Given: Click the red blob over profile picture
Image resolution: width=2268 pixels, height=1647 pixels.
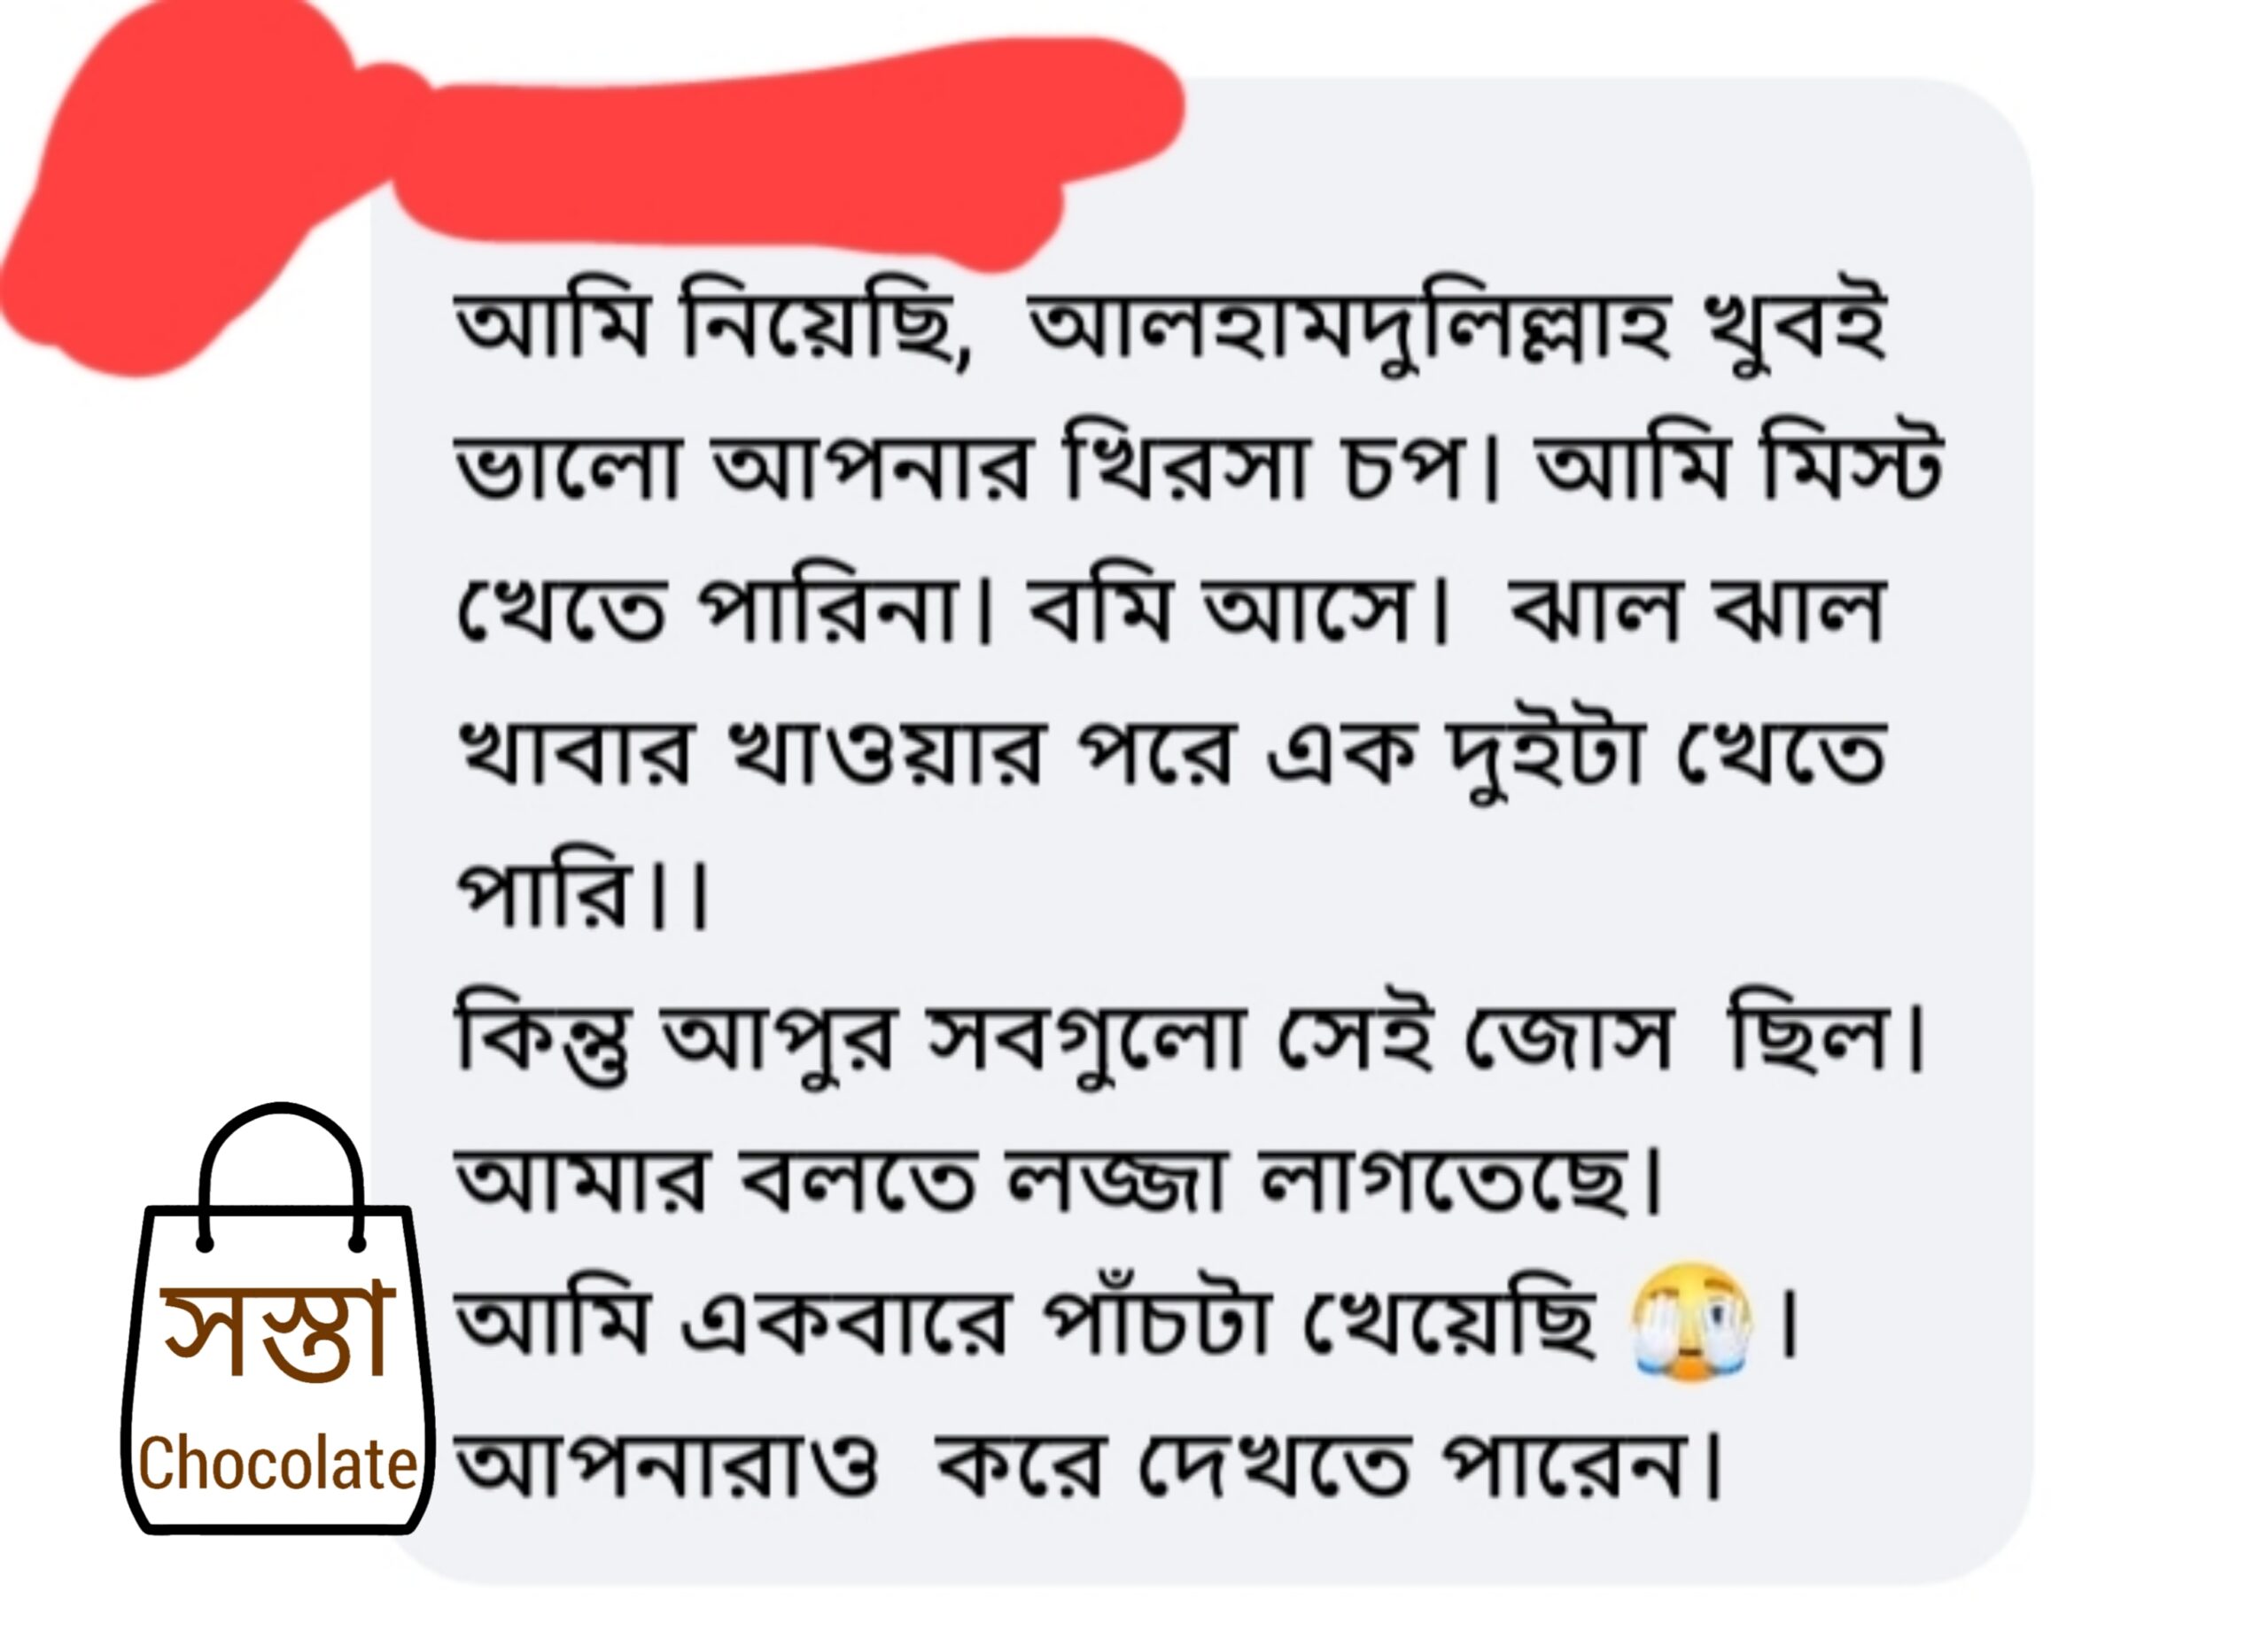Looking at the screenshot, I should click(190, 190).
